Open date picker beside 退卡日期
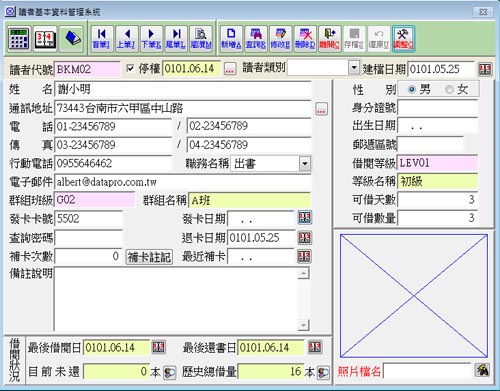The height and width of the screenshot is (391, 500). click(x=304, y=238)
